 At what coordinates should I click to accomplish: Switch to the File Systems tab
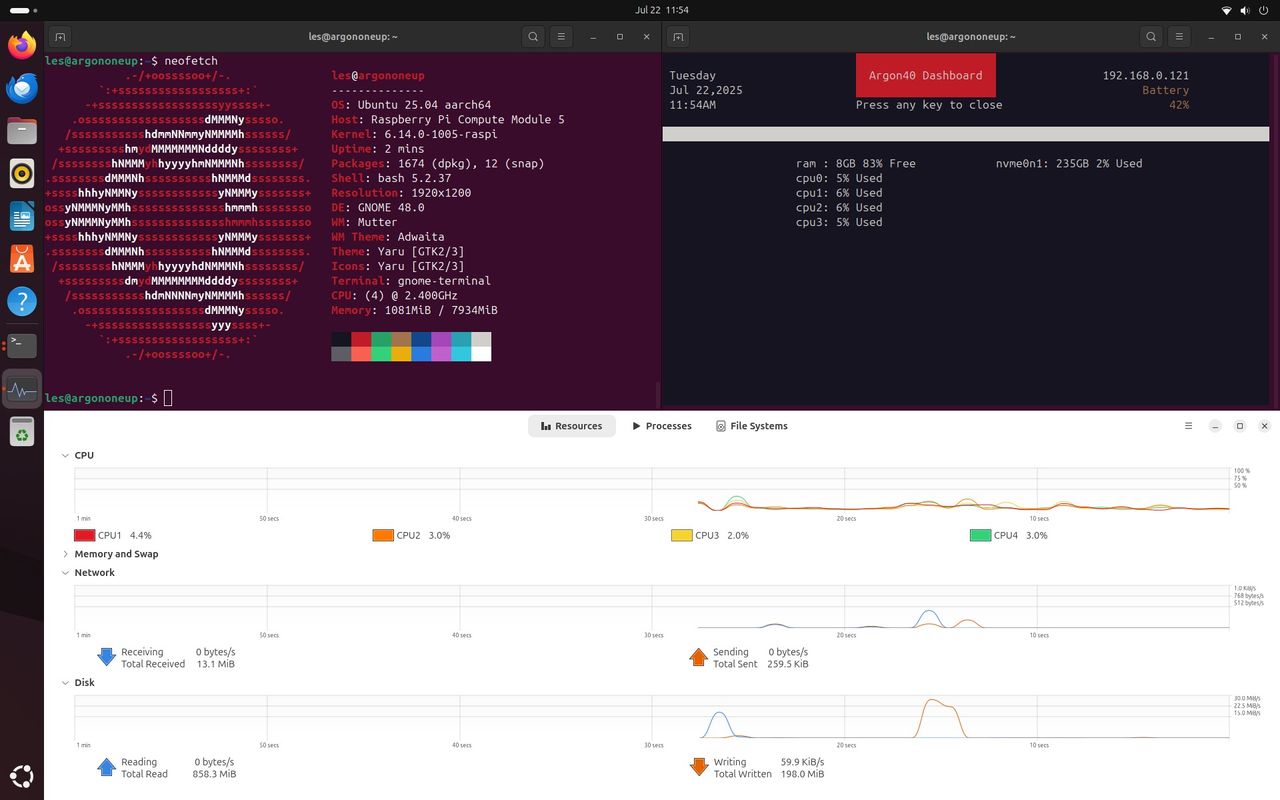pyautogui.click(x=752, y=426)
